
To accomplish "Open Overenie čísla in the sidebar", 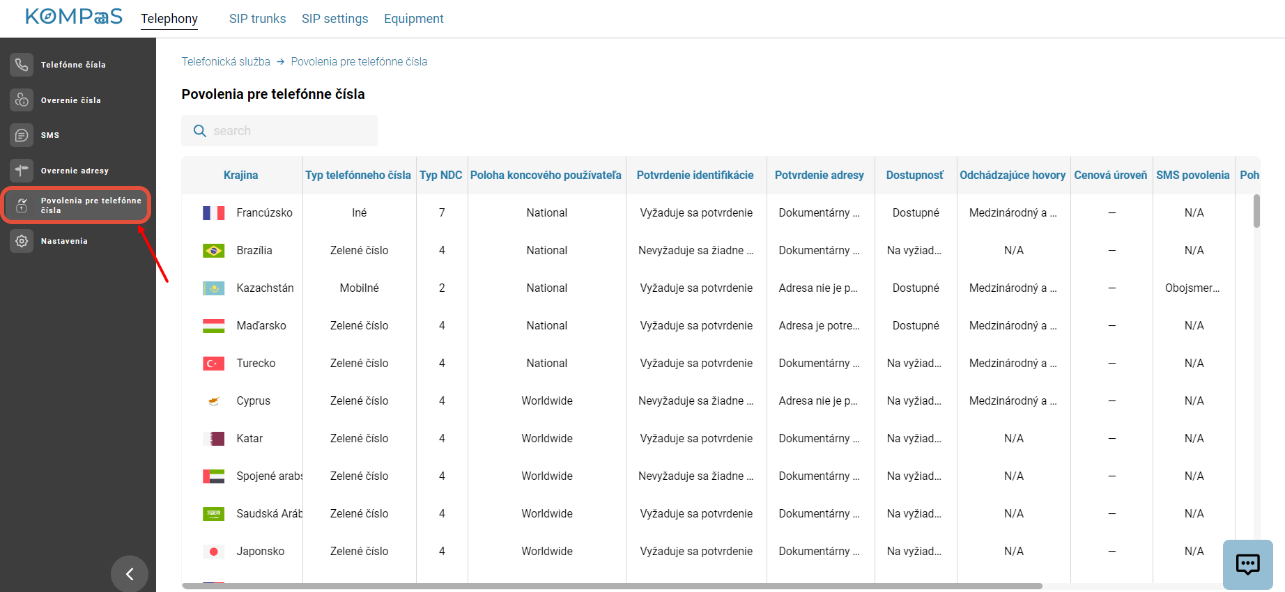I will pyautogui.click(x=71, y=100).
